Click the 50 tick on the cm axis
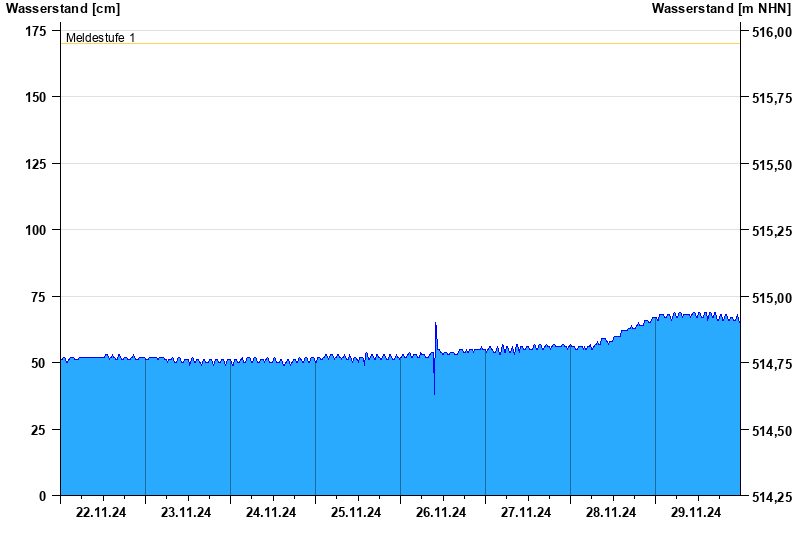Image resolution: width=800 pixels, height=550 pixels. [x=39, y=363]
